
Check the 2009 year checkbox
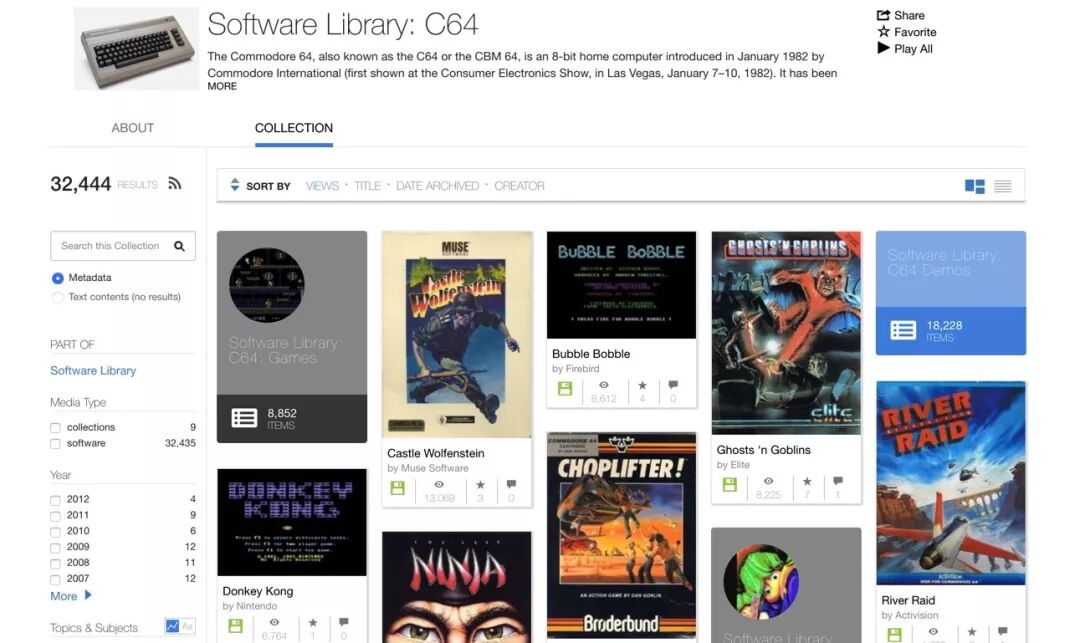pos(55,547)
